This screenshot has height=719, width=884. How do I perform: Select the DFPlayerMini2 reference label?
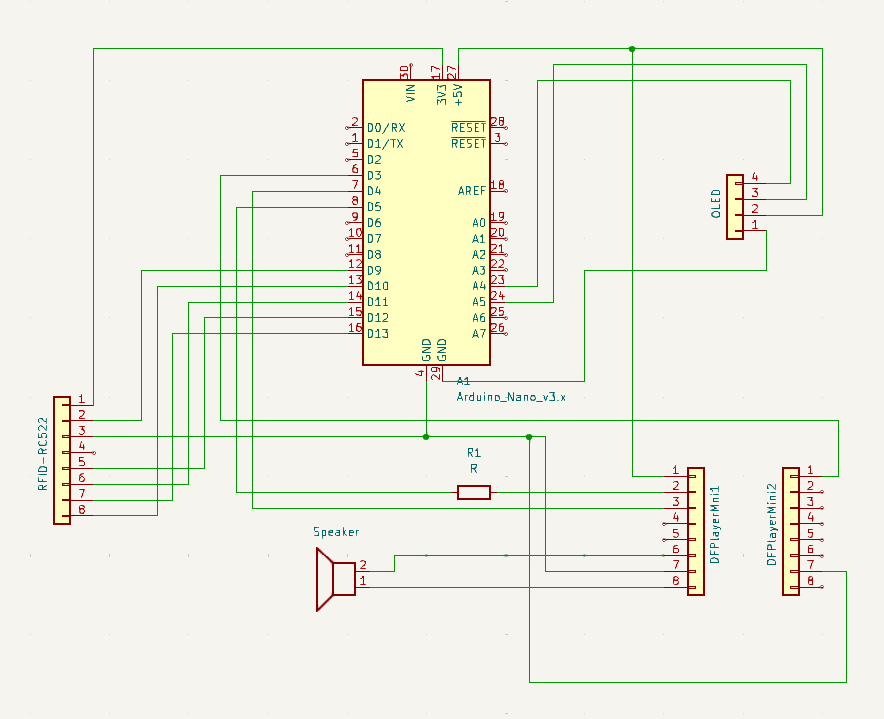pyautogui.click(x=772, y=524)
